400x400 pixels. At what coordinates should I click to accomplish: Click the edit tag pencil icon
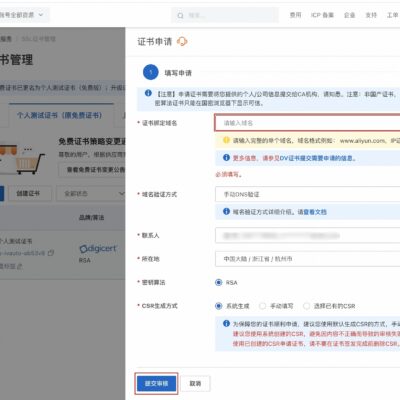click(20, 266)
